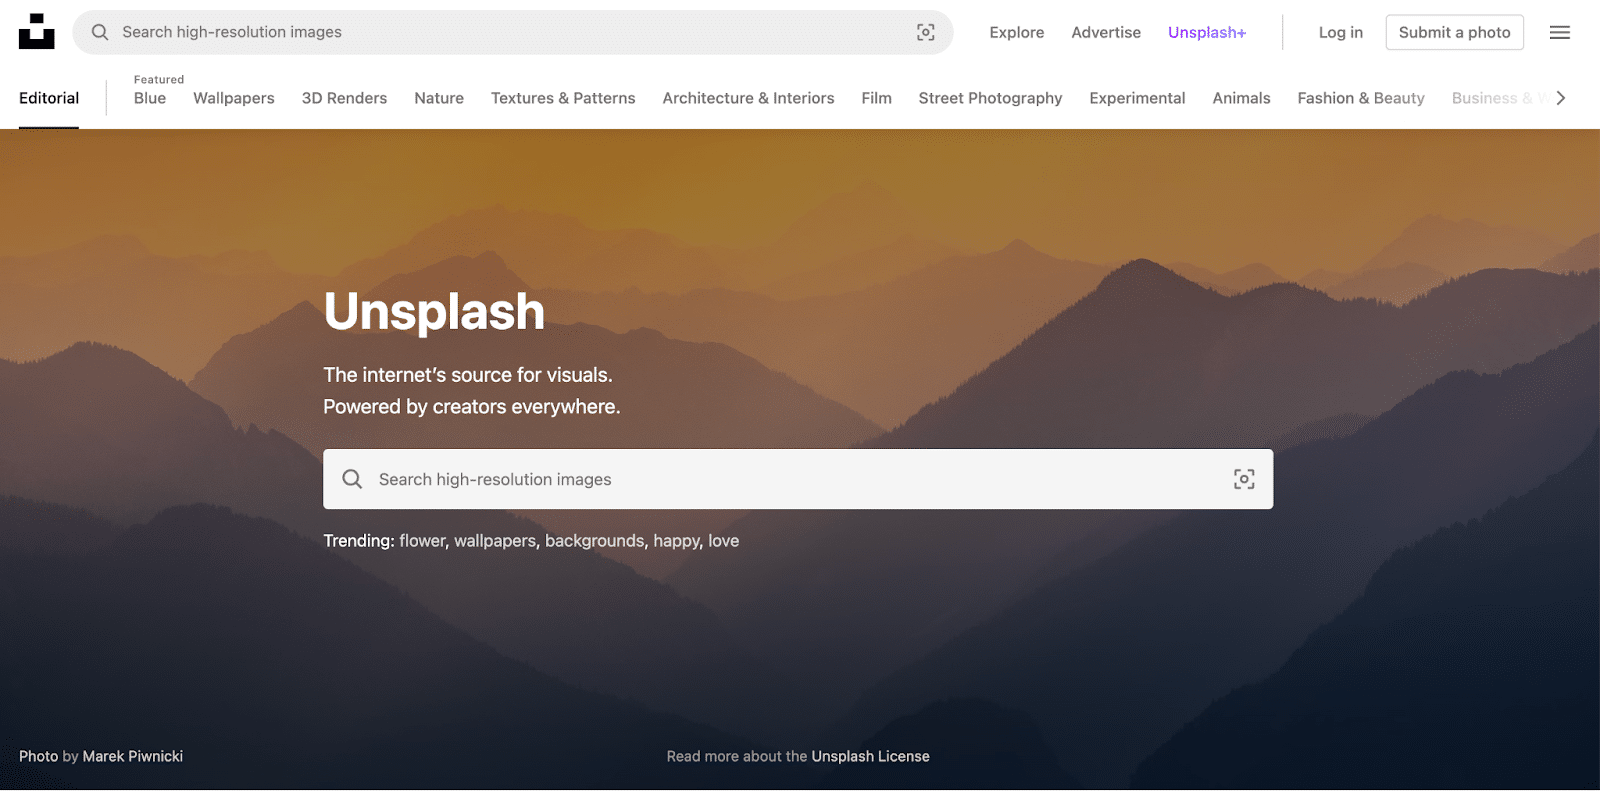Go to Textures & Patterns topic
The image size is (1600, 791).
[x=563, y=98]
